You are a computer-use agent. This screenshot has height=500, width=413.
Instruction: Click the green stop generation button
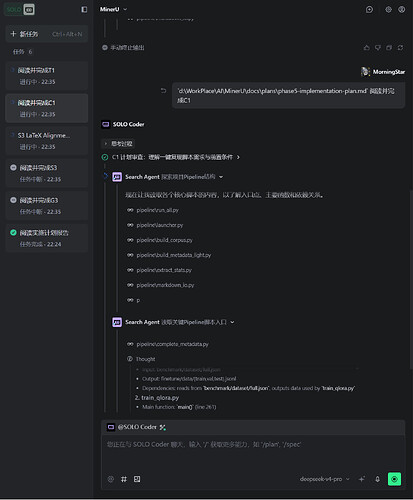pyautogui.click(x=394, y=479)
